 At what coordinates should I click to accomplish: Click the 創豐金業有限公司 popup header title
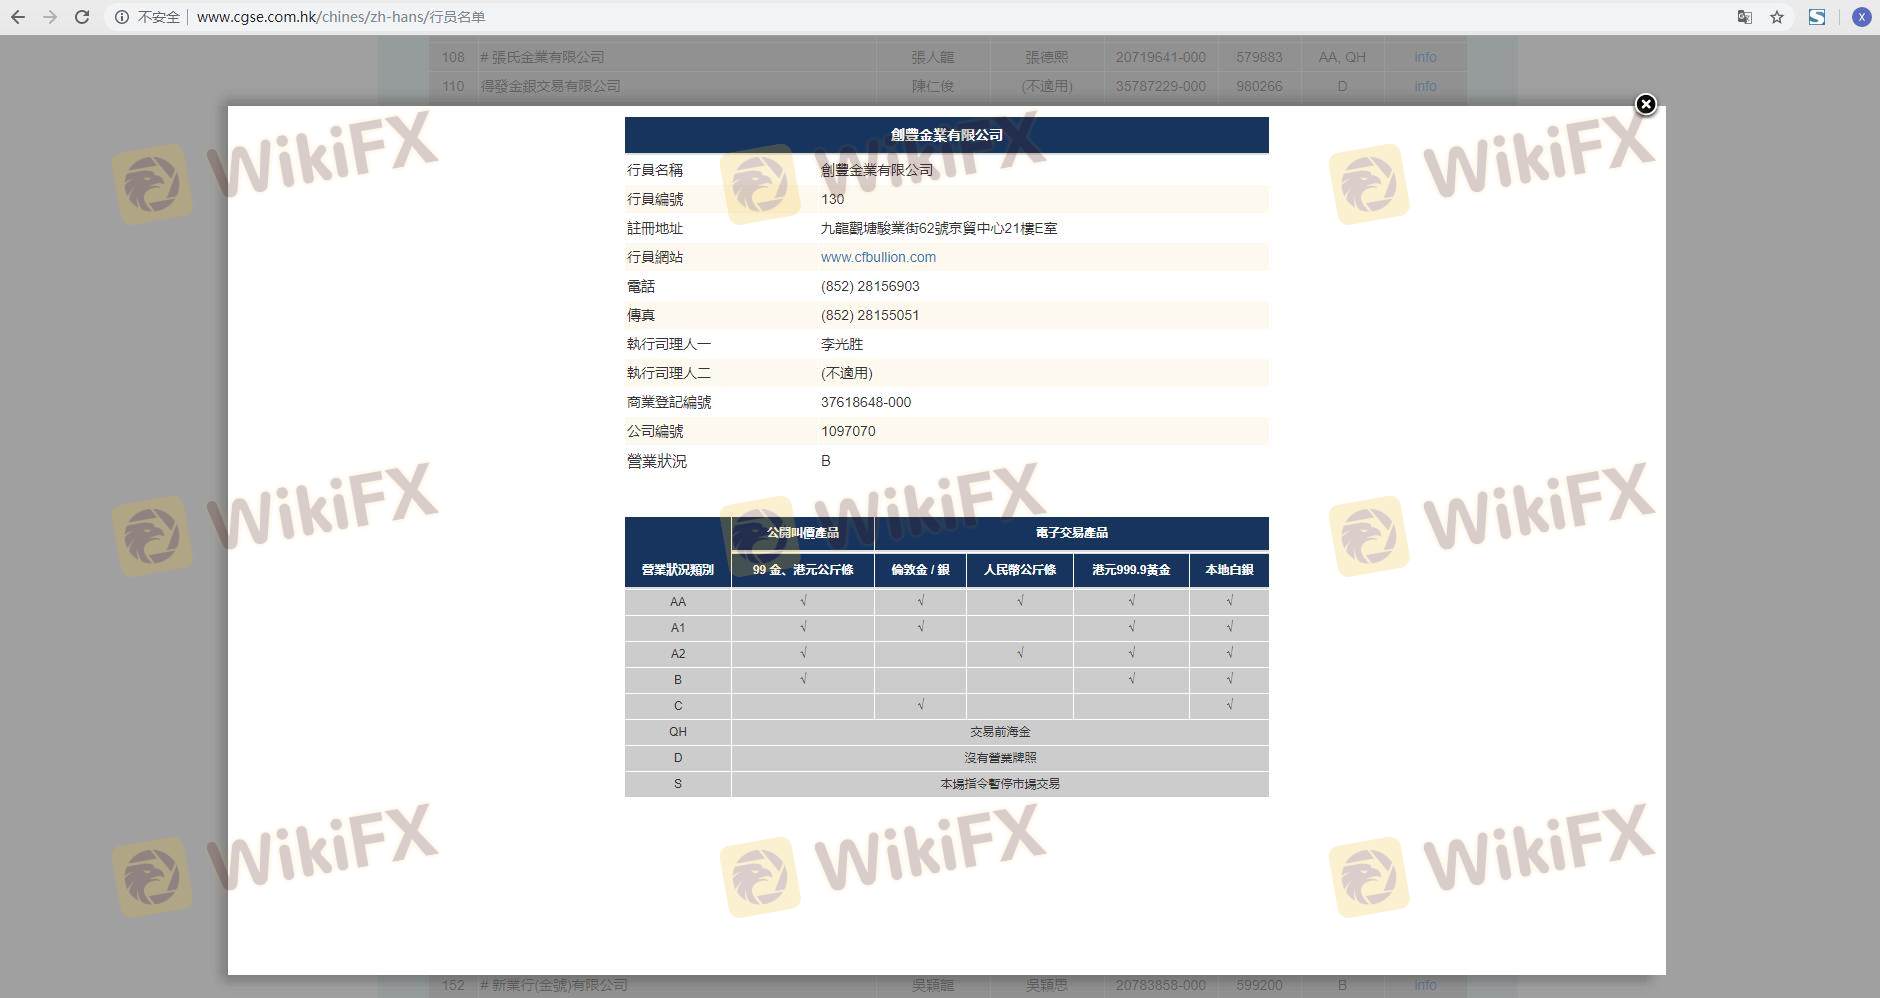click(x=946, y=135)
